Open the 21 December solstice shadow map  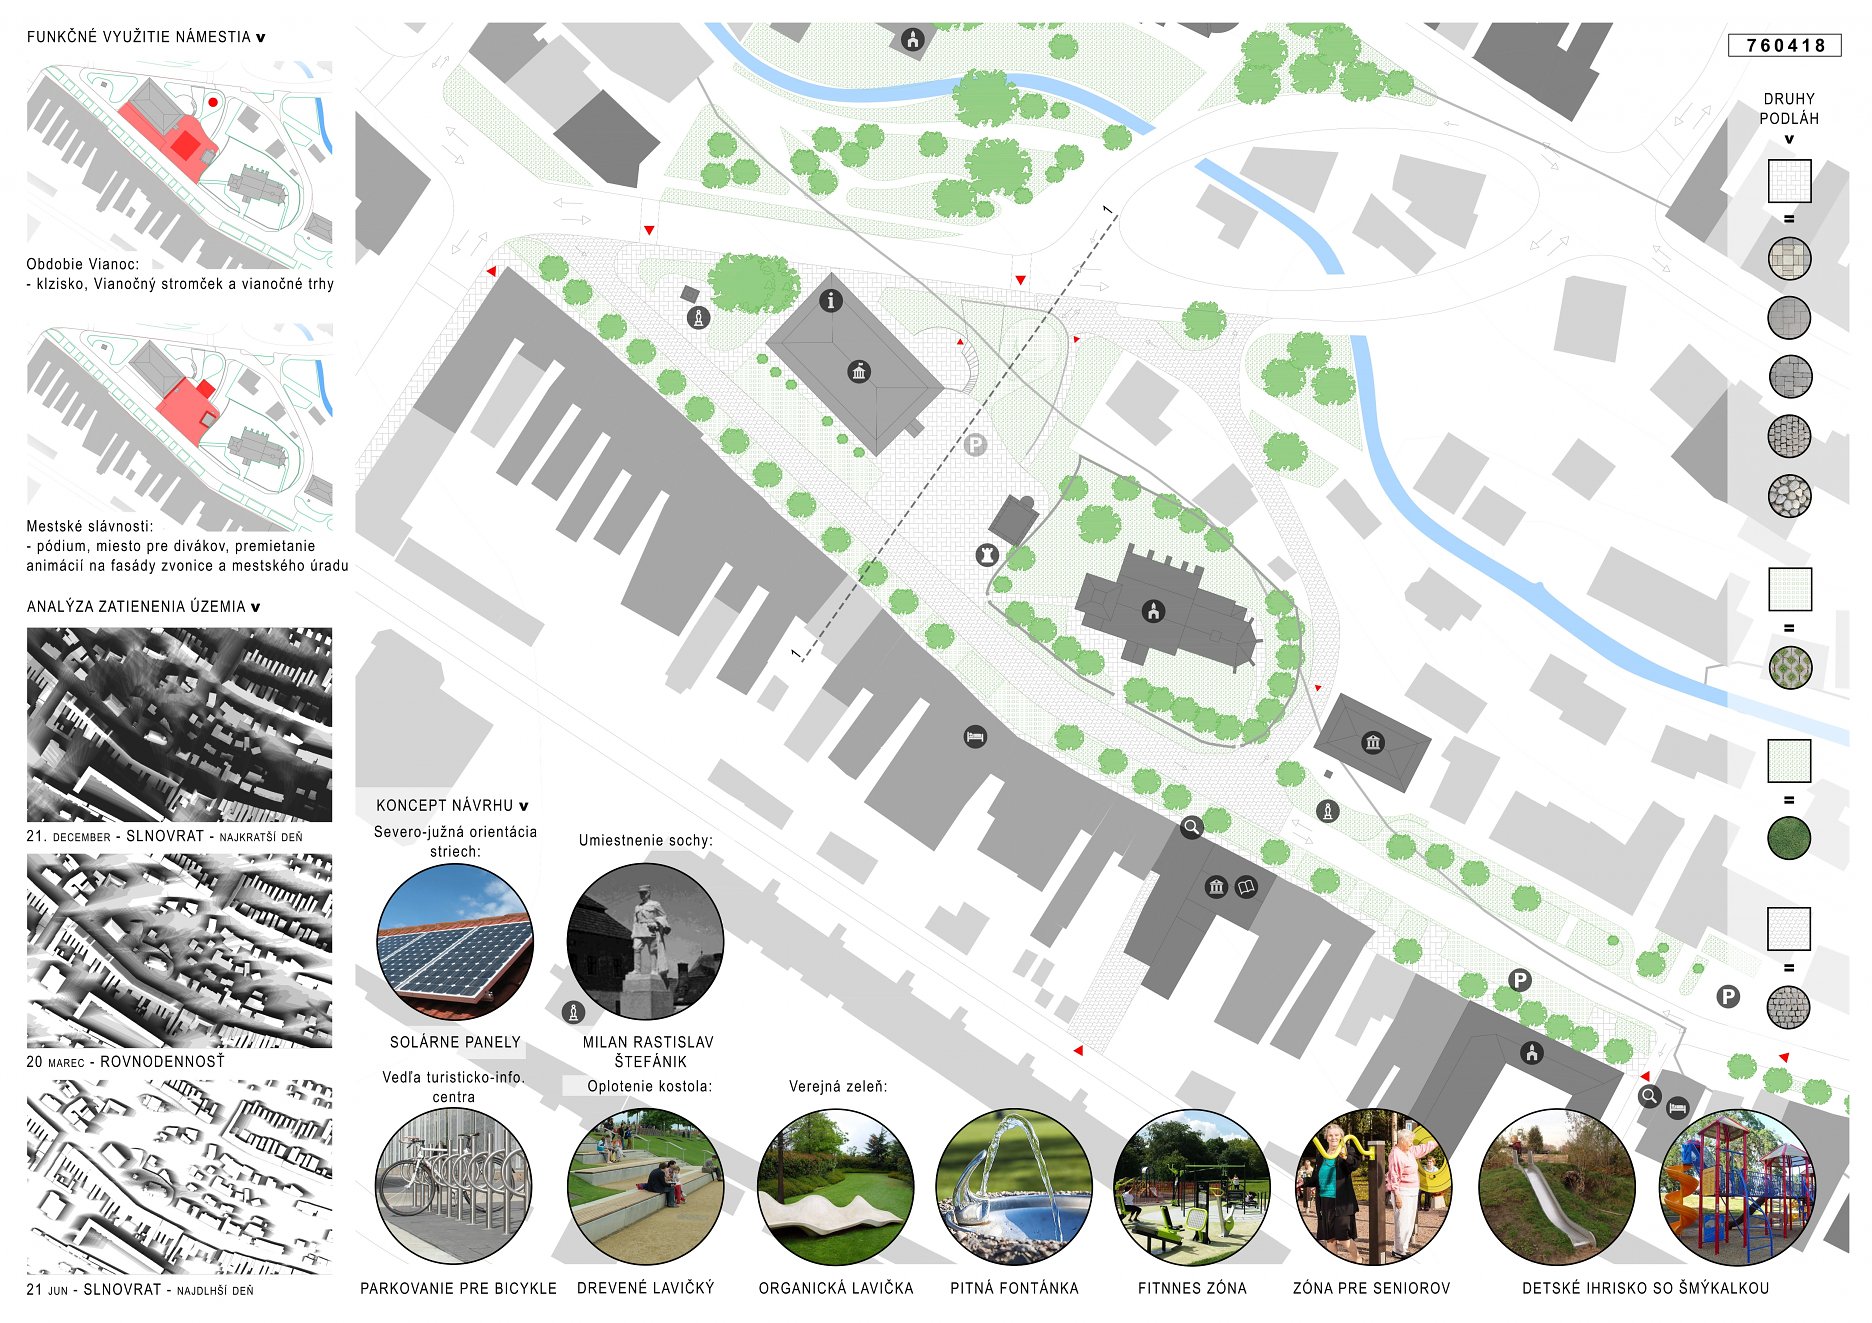[179, 725]
